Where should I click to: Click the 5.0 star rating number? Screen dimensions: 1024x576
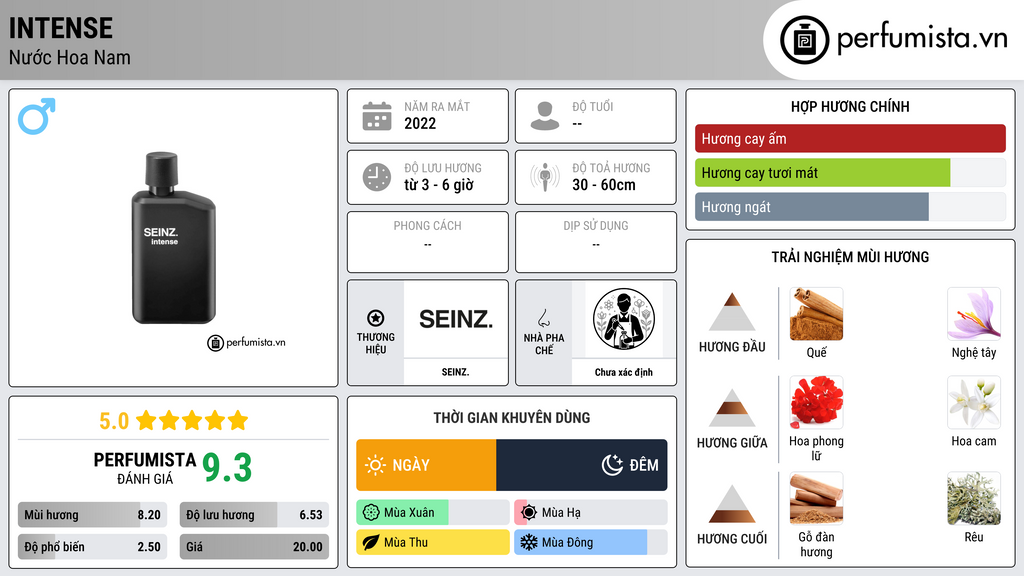click(x=114, y=421)
